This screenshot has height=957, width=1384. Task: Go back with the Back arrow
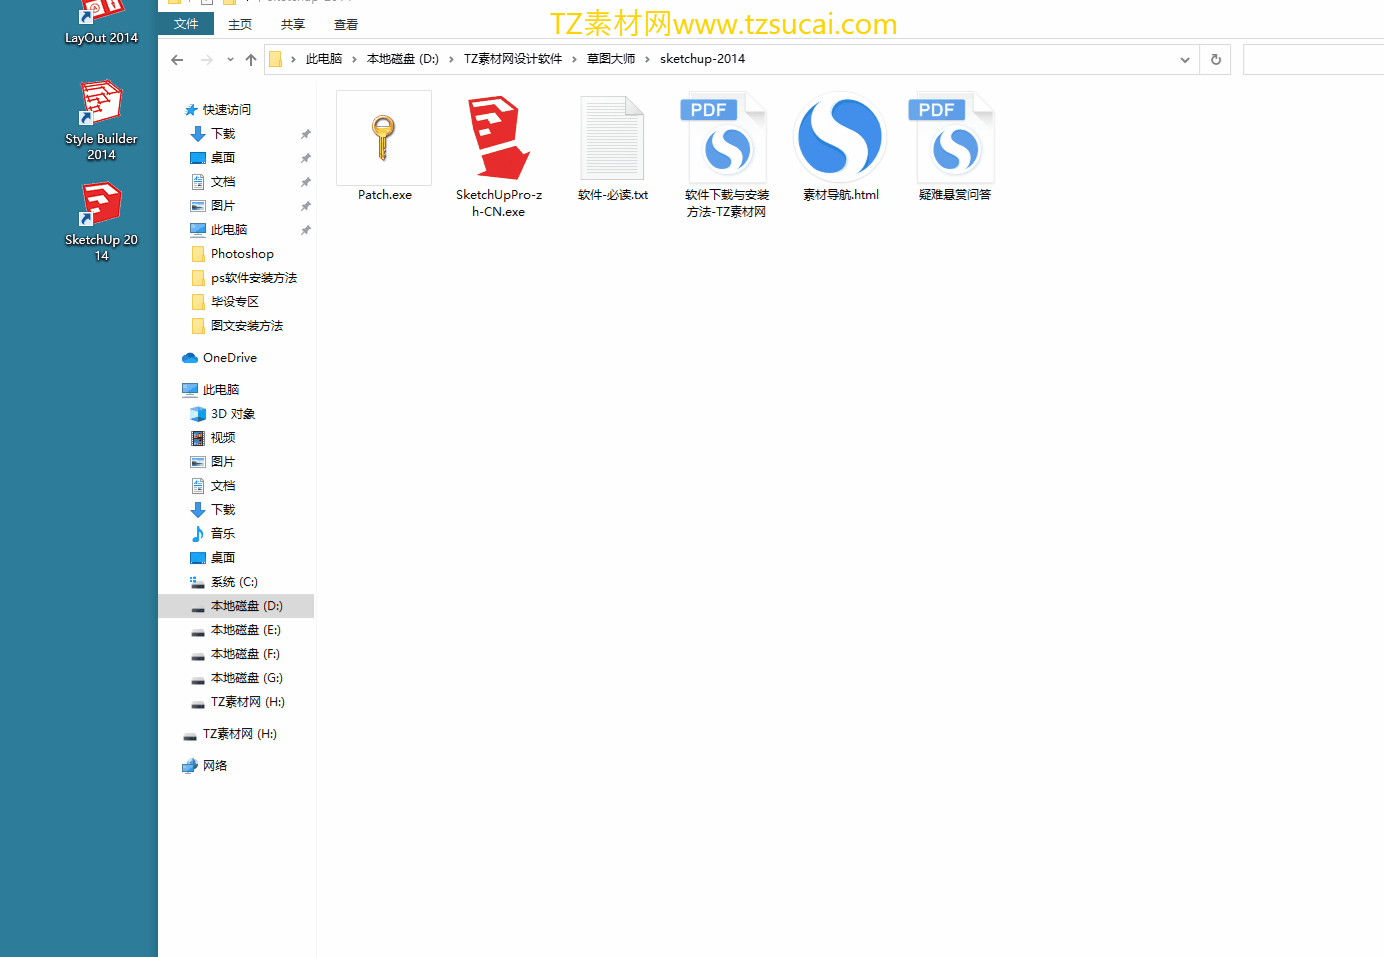177,60
